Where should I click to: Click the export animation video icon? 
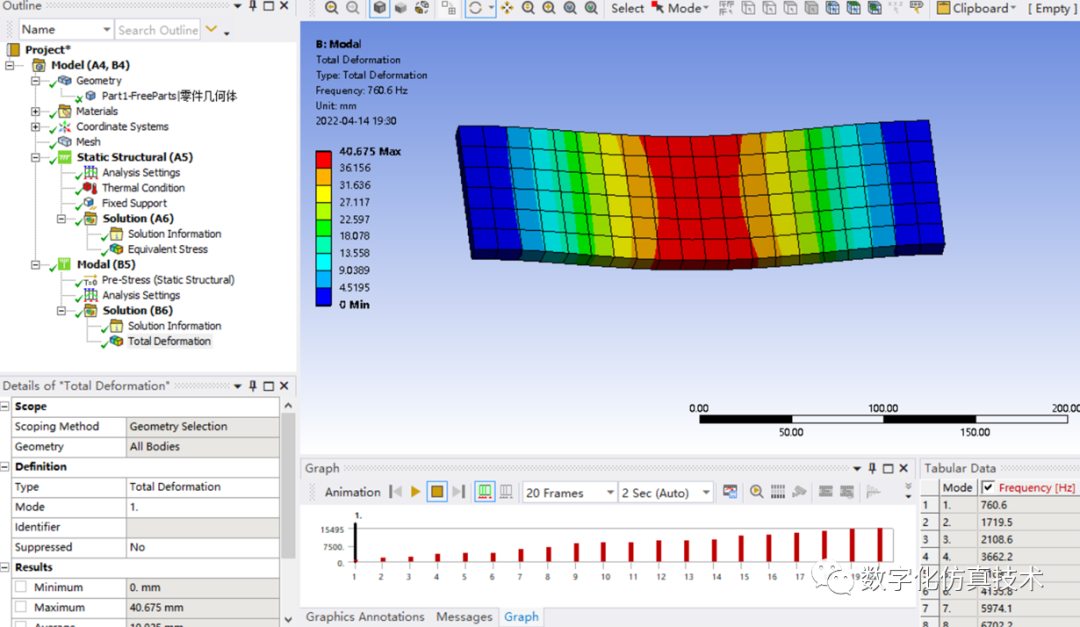point(730,492)
